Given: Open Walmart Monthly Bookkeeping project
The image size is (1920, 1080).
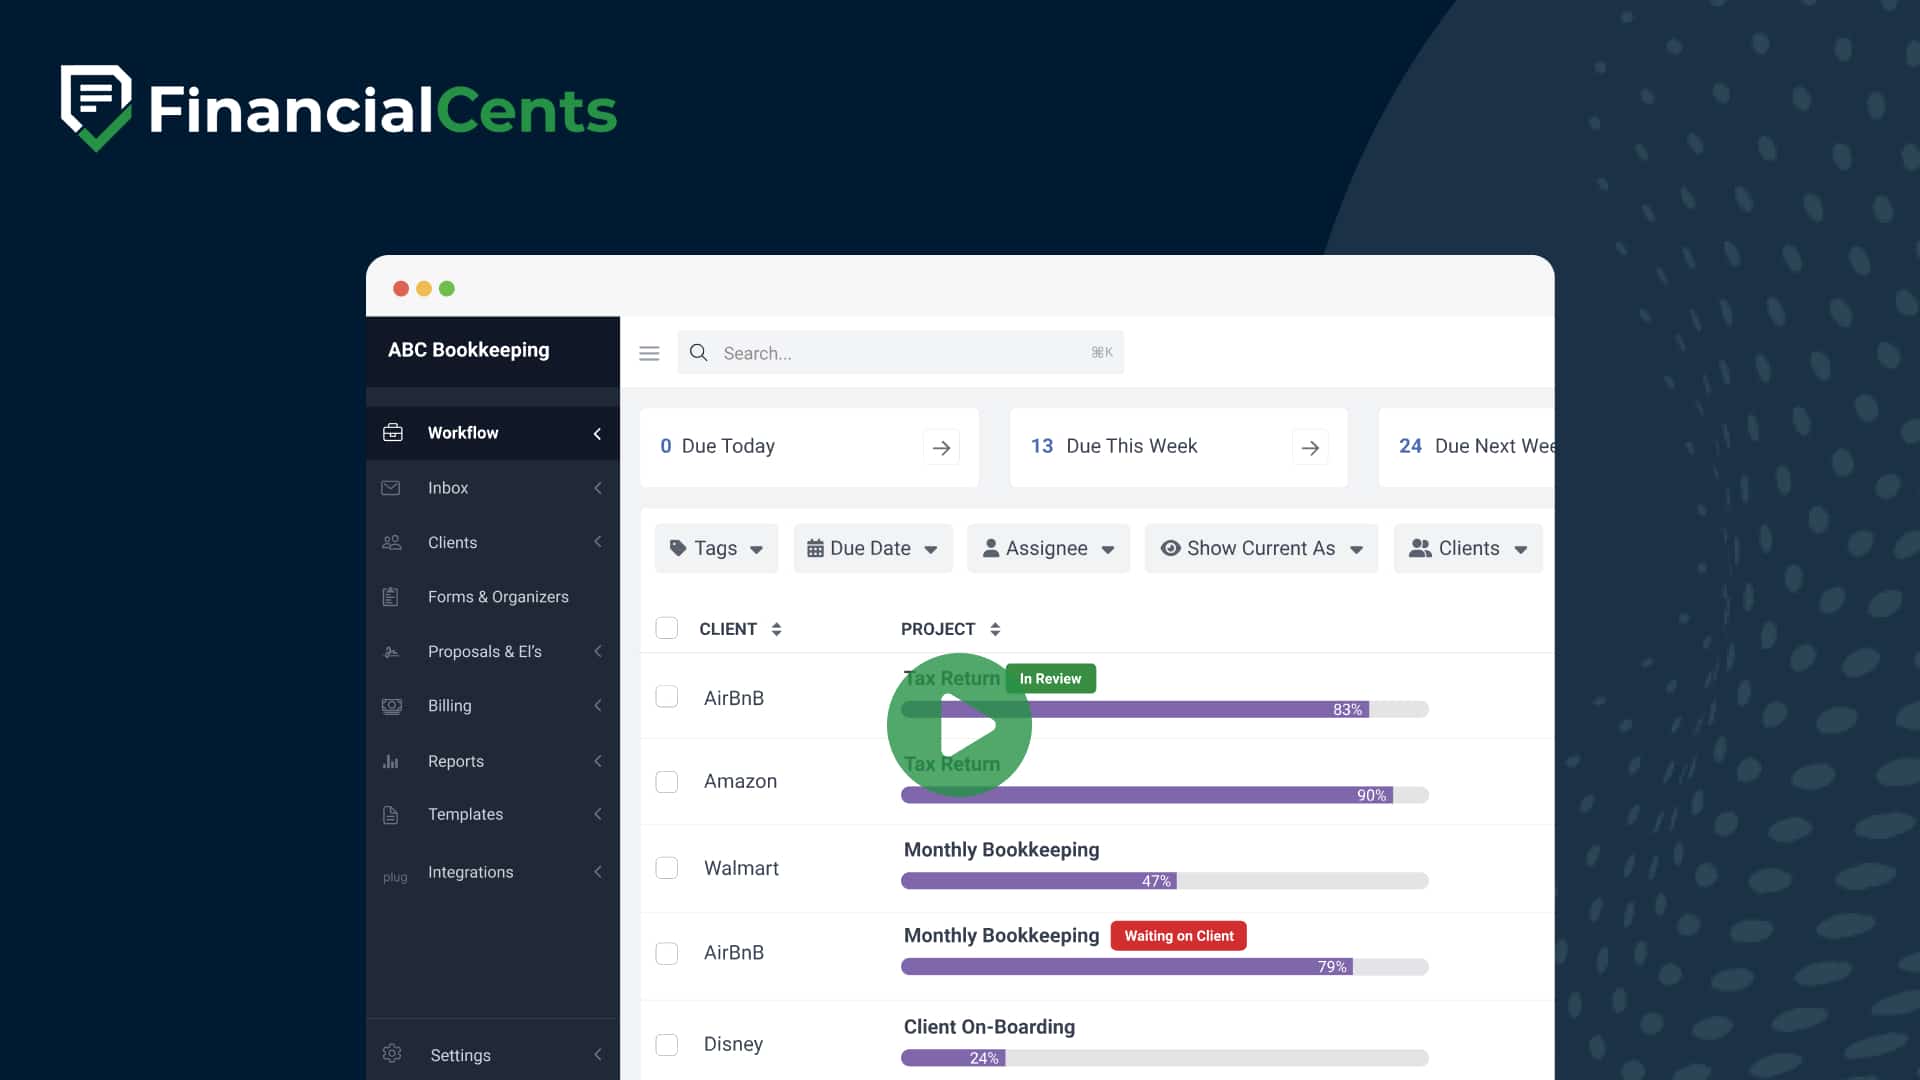Looking at the screenshot, I should tap(1001, 850).
